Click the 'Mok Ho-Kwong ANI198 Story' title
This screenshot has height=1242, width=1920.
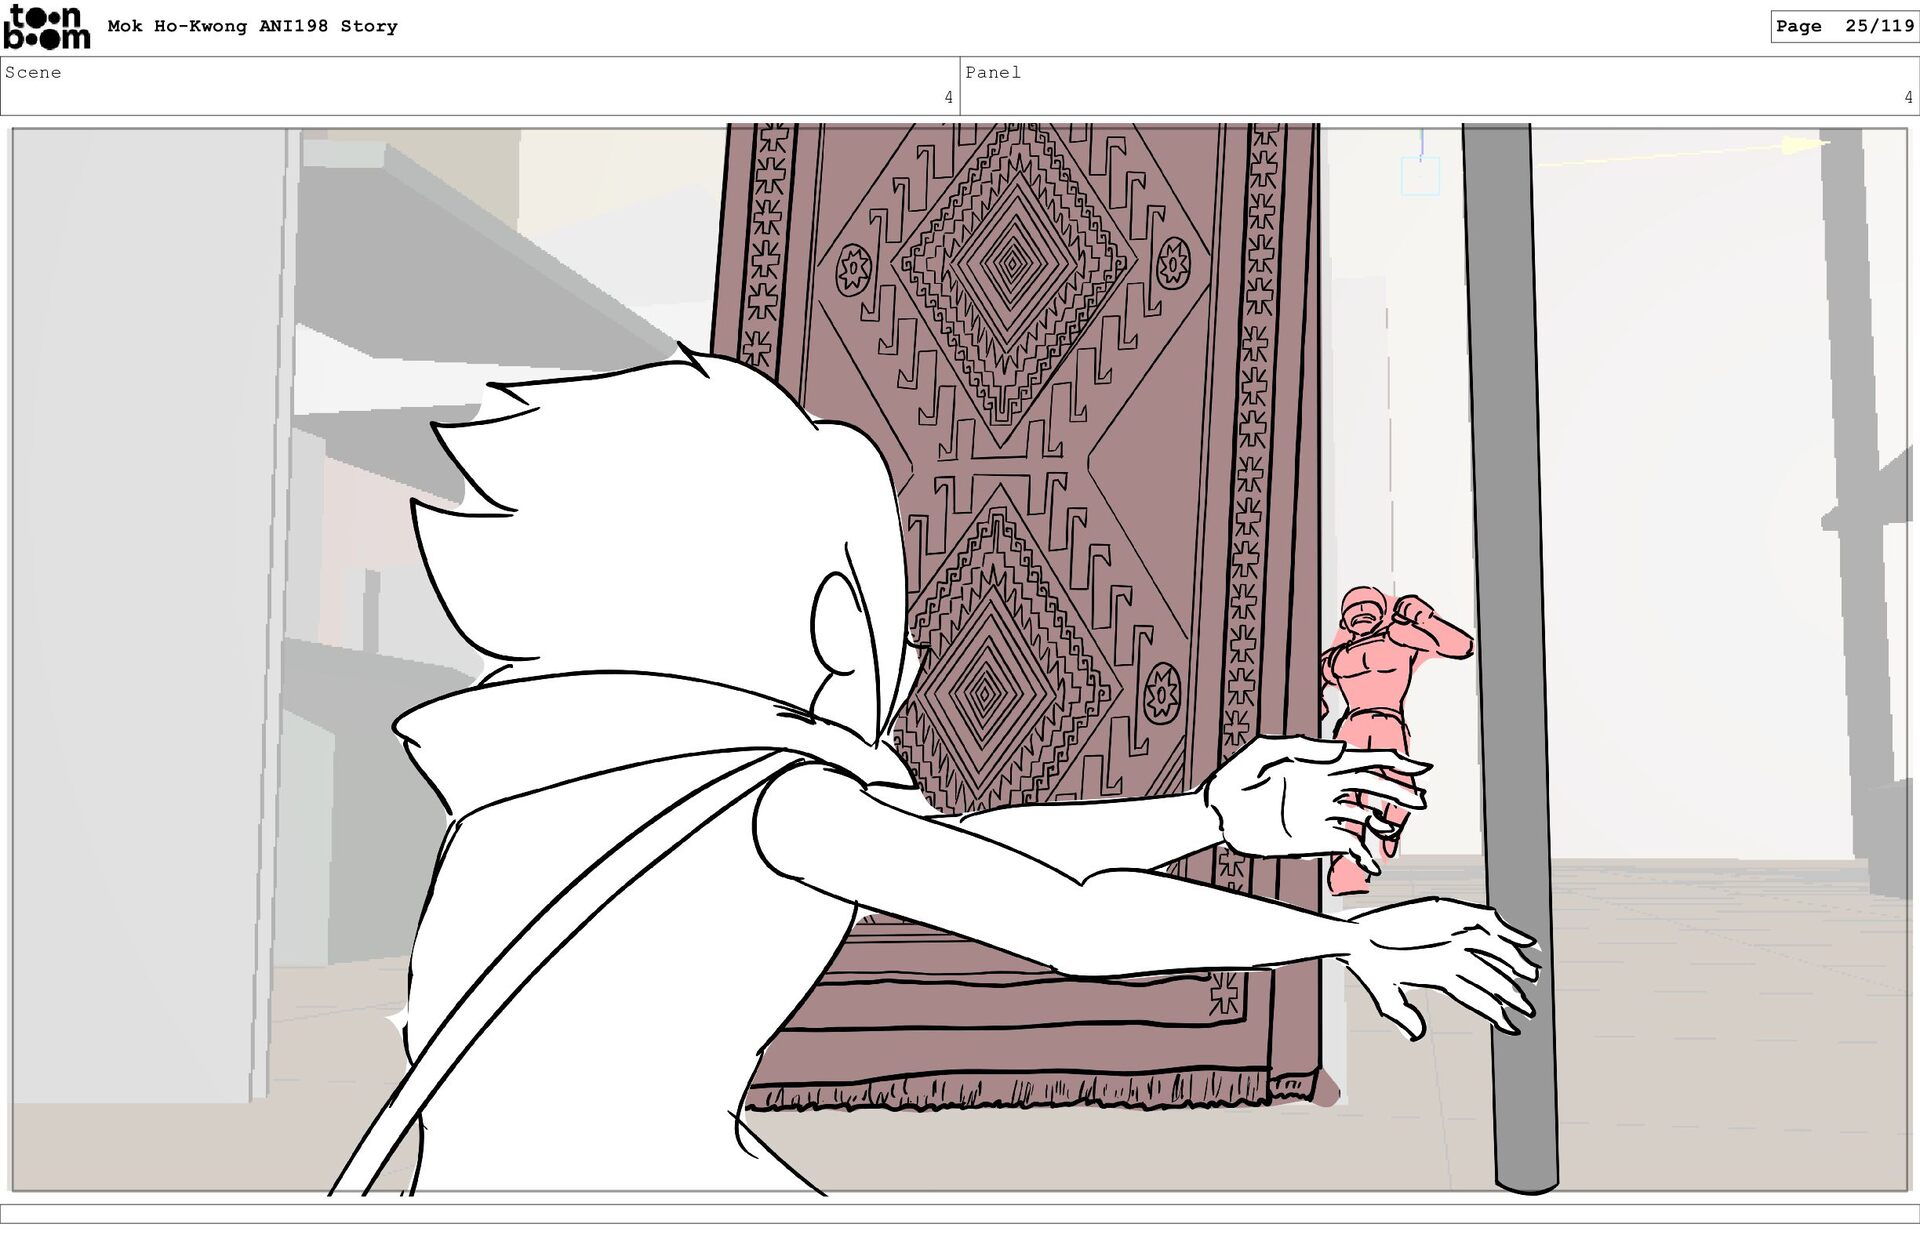pyautogui.click(x=252, y=27)
